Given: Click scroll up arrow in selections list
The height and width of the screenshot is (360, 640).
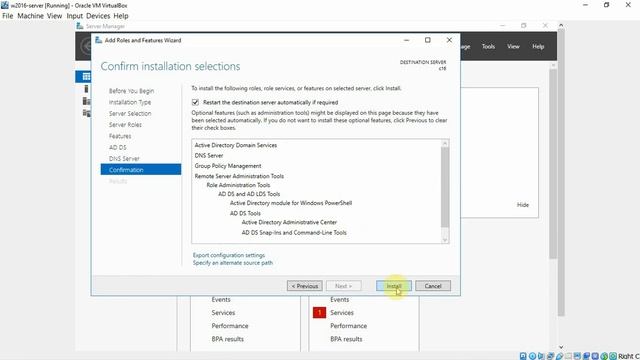Looking at the screenshot, I should pos(445,143).
